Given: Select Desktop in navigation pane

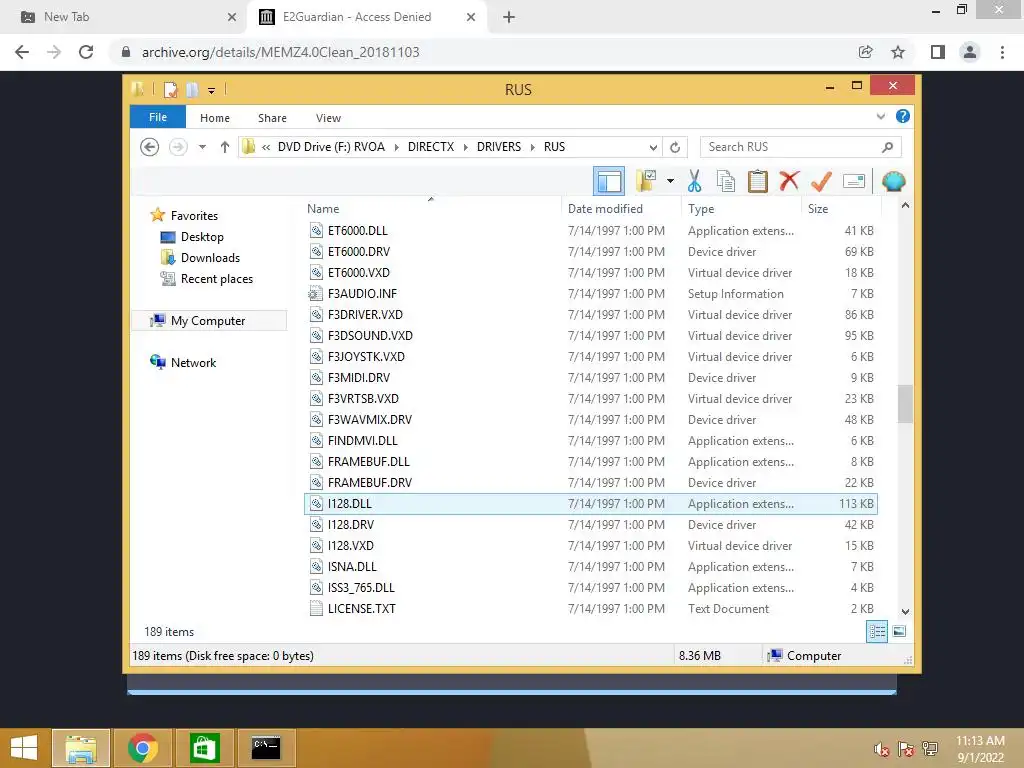Looking at the screenshot, I should [x=202, y=236].
